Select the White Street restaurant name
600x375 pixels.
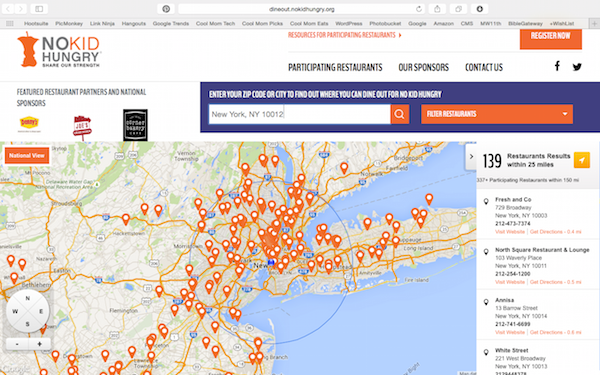click(x=512, y=350)
